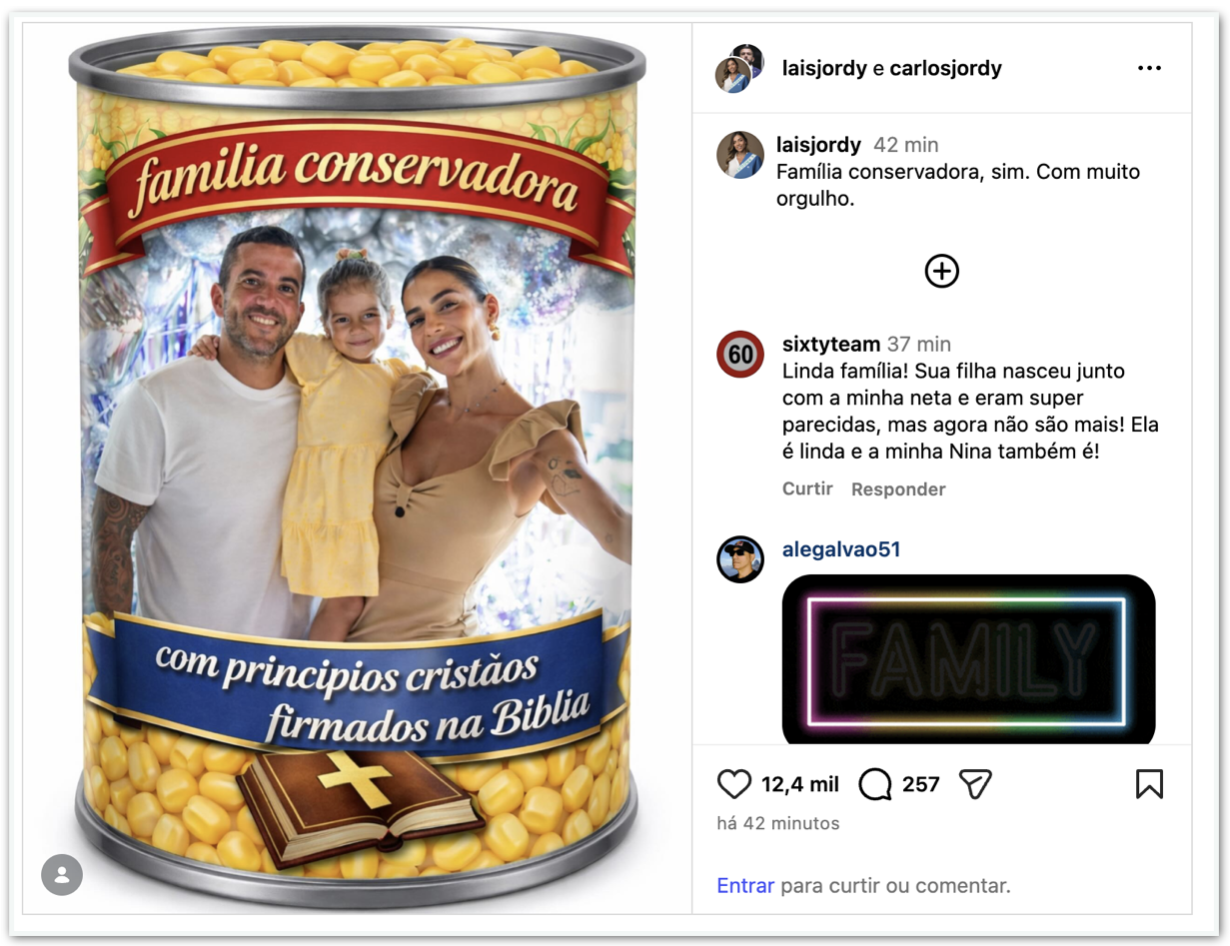
Task: Visit carlosjordy profile from the header
Action: pyautogui.click(x=946, y=68)
